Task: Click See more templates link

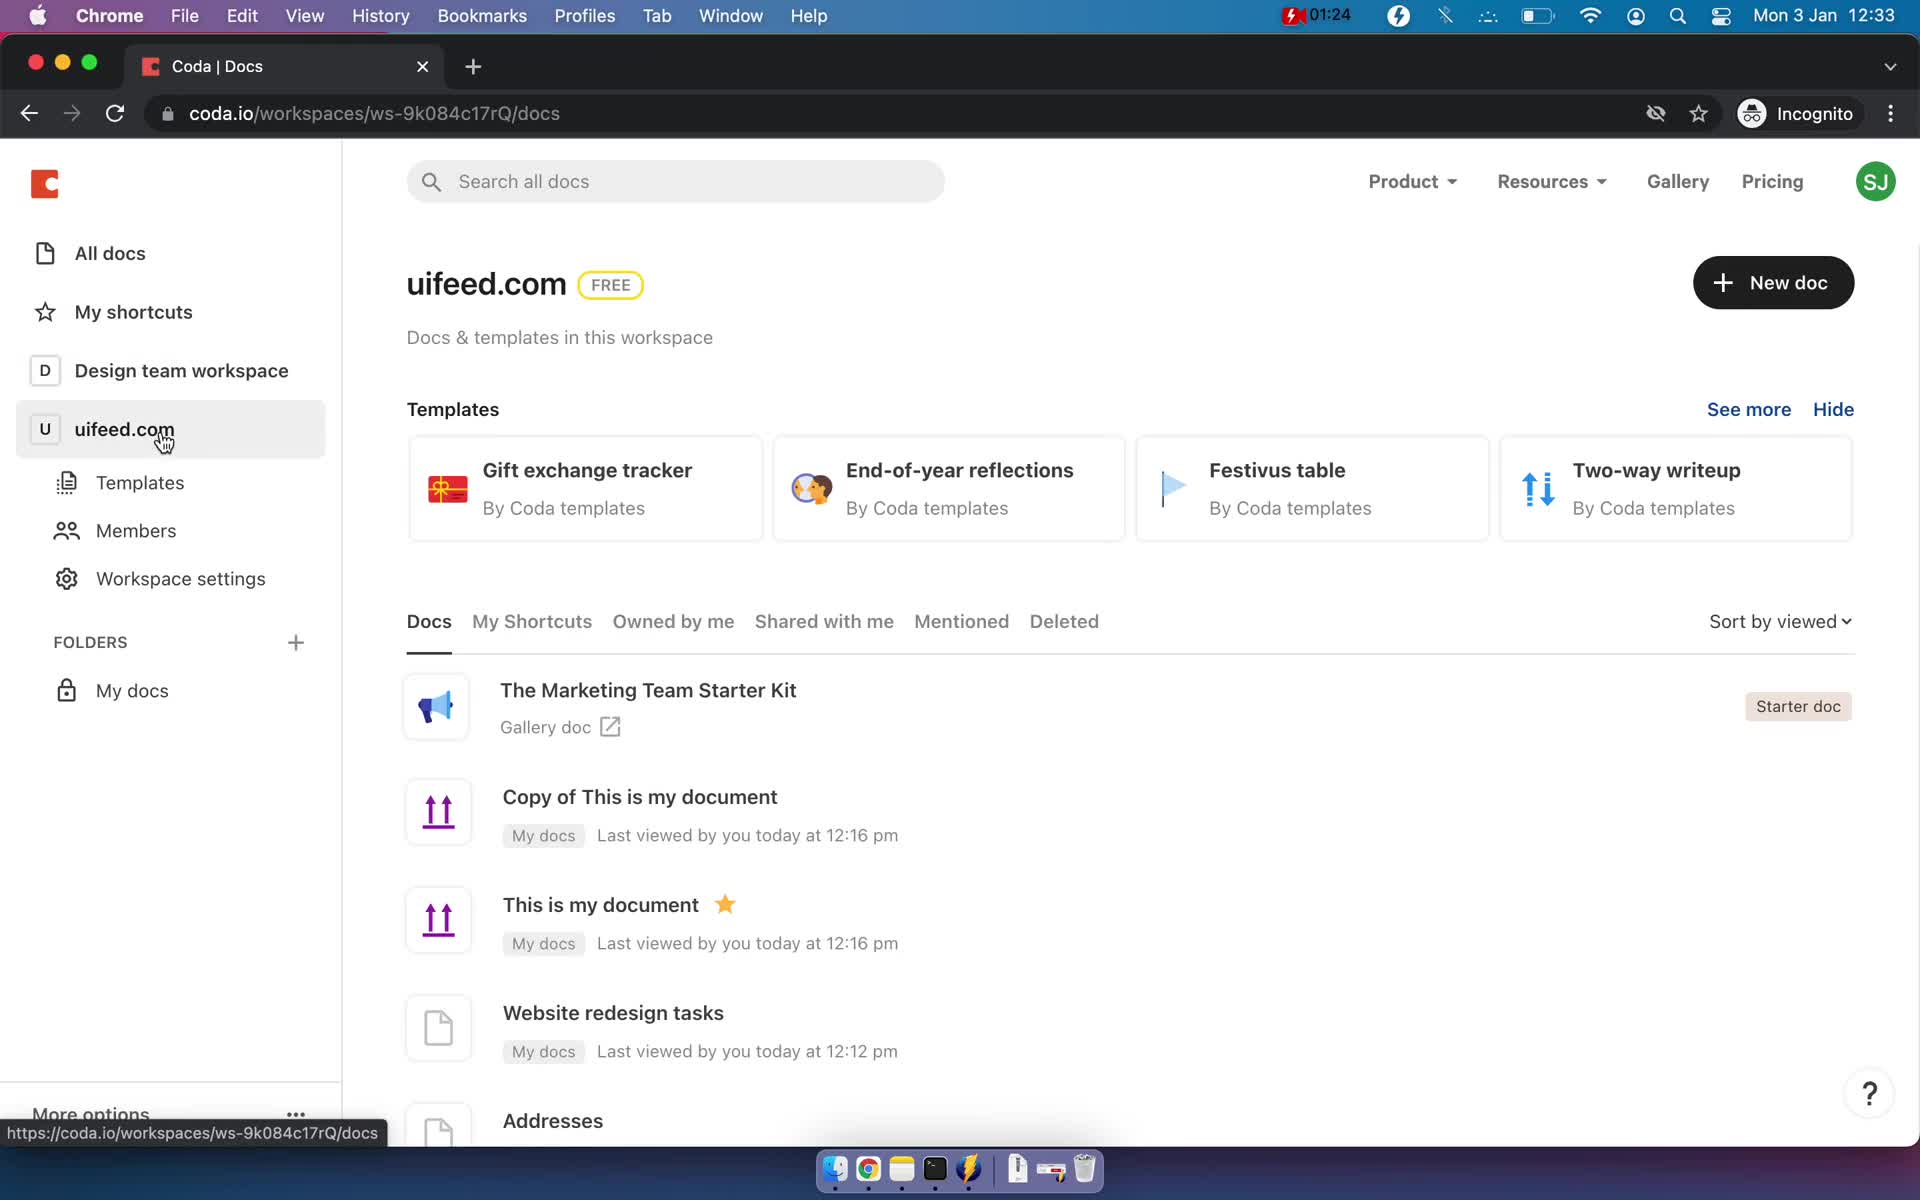Action: coord(1749,409)
